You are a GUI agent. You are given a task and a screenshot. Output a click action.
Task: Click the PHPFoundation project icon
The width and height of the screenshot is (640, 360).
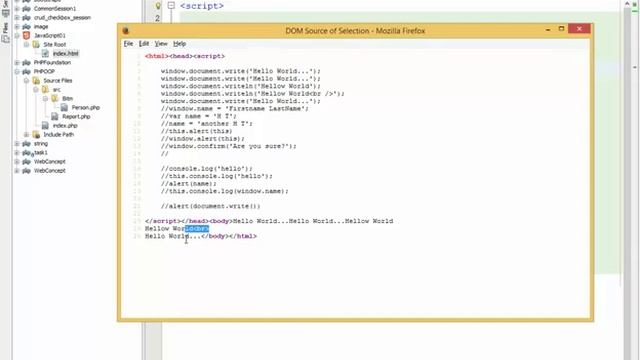click(27, 62)
